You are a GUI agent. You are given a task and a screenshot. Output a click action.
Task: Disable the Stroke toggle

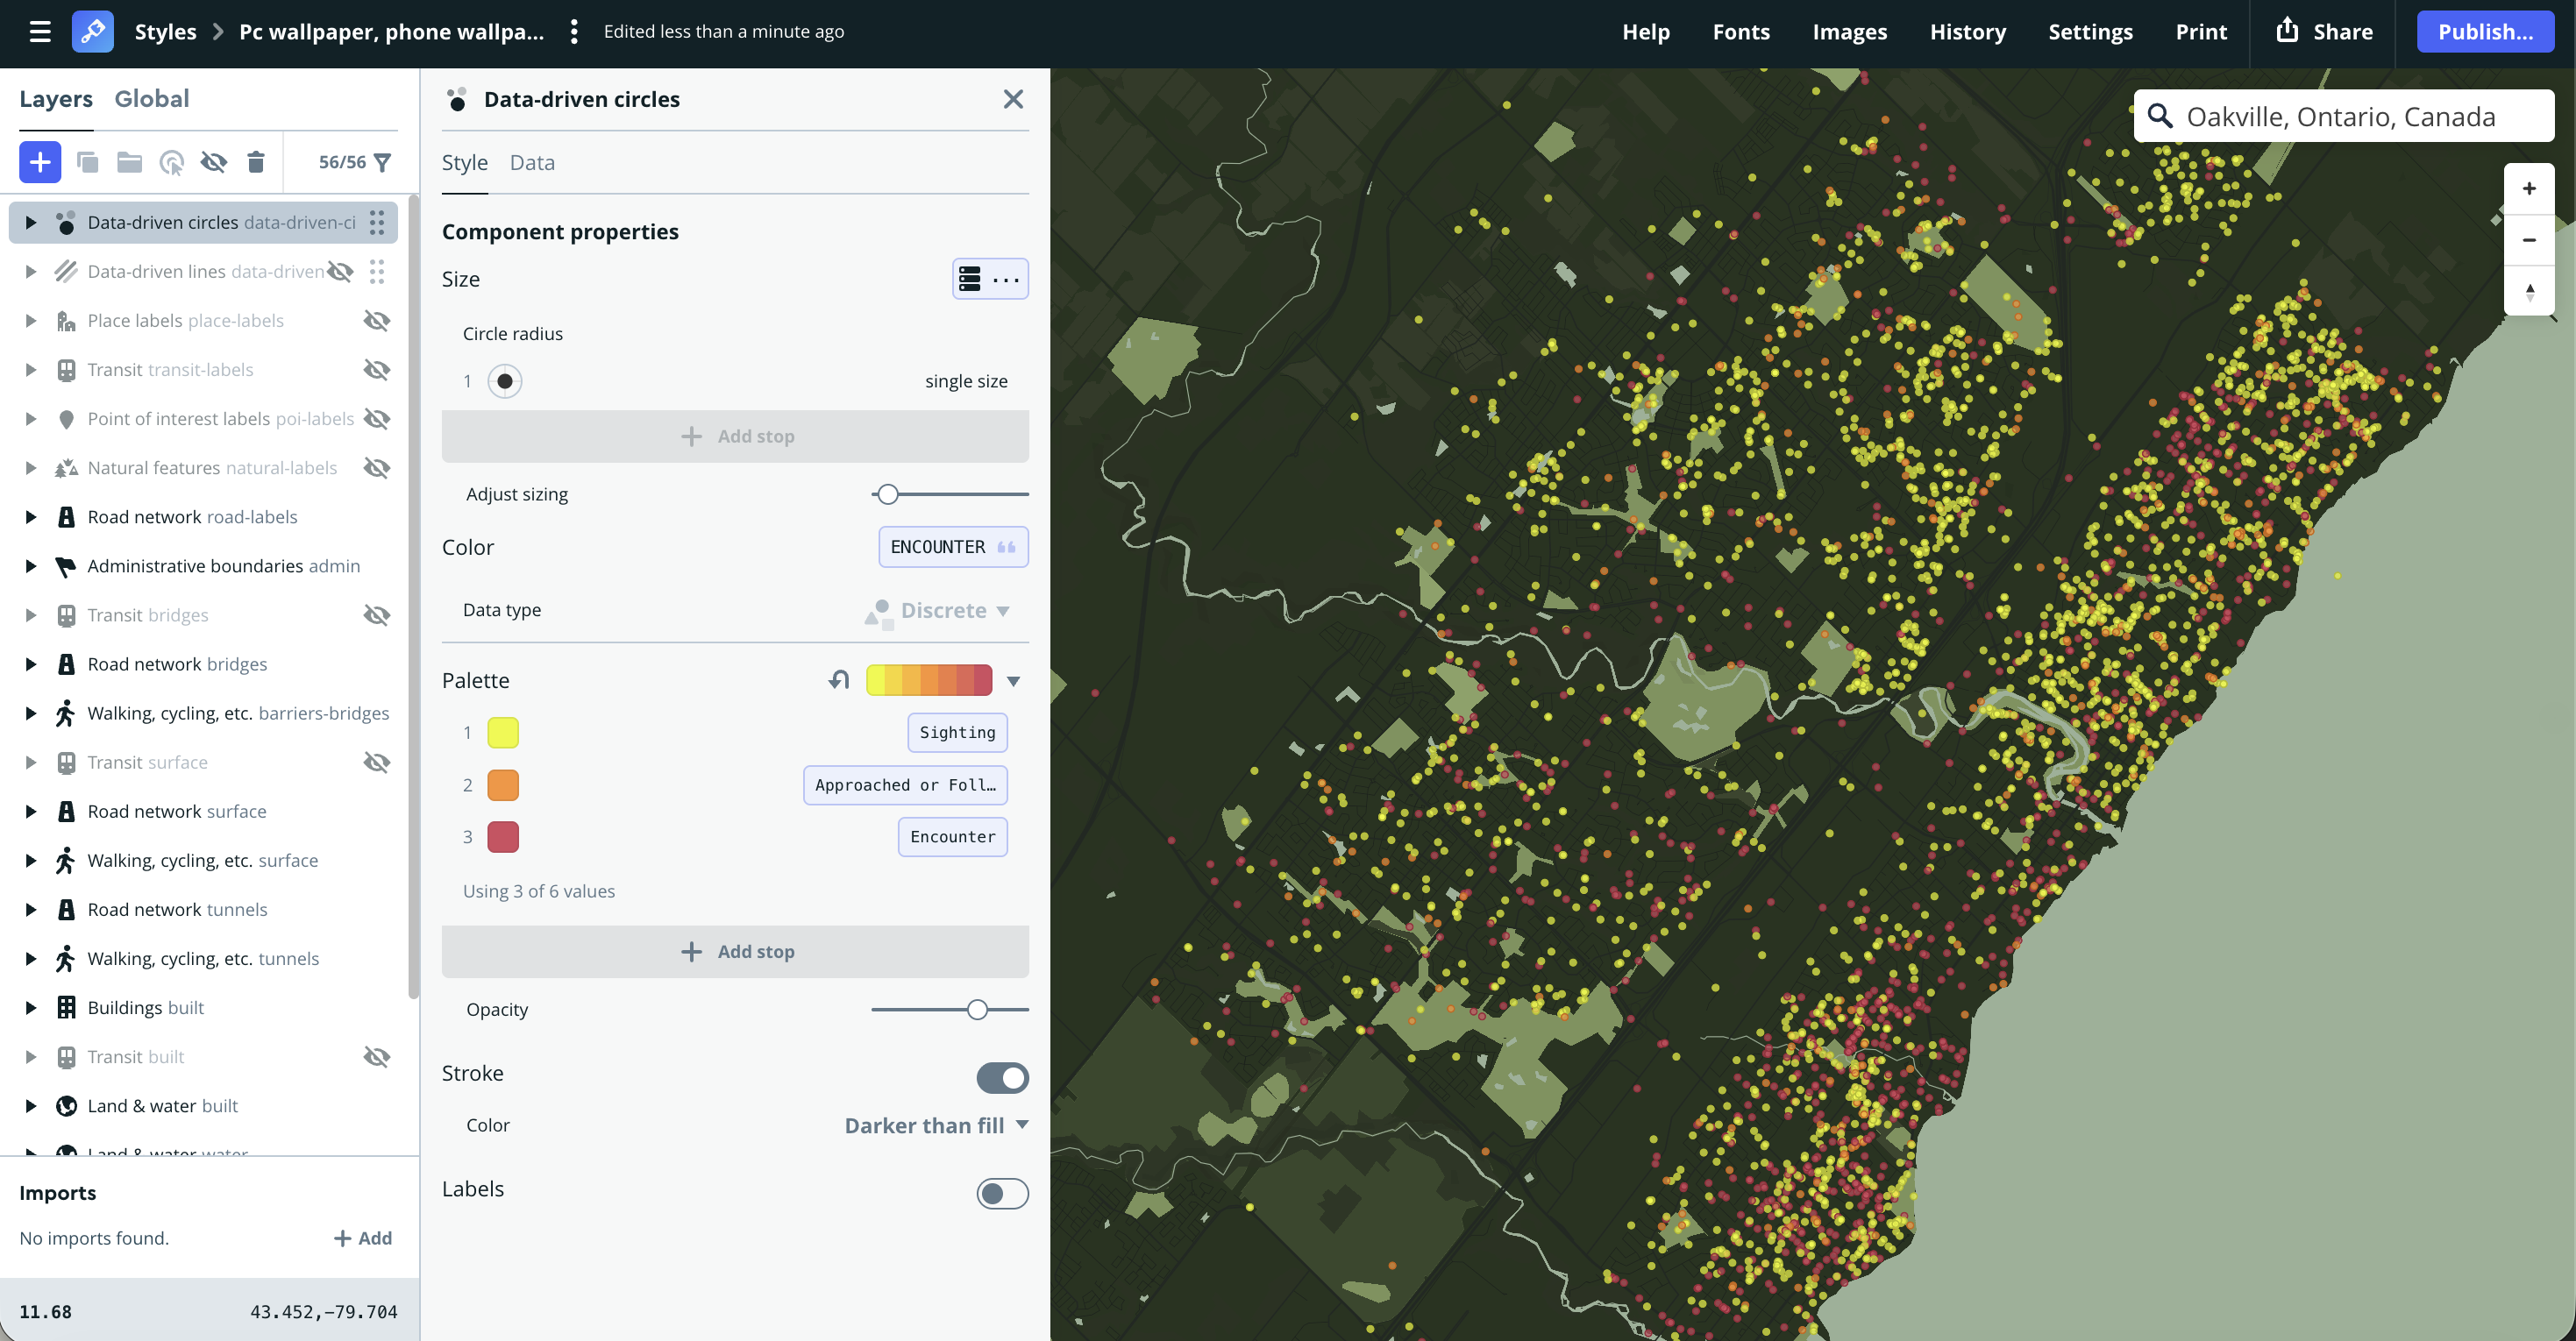point(1002,1077)
